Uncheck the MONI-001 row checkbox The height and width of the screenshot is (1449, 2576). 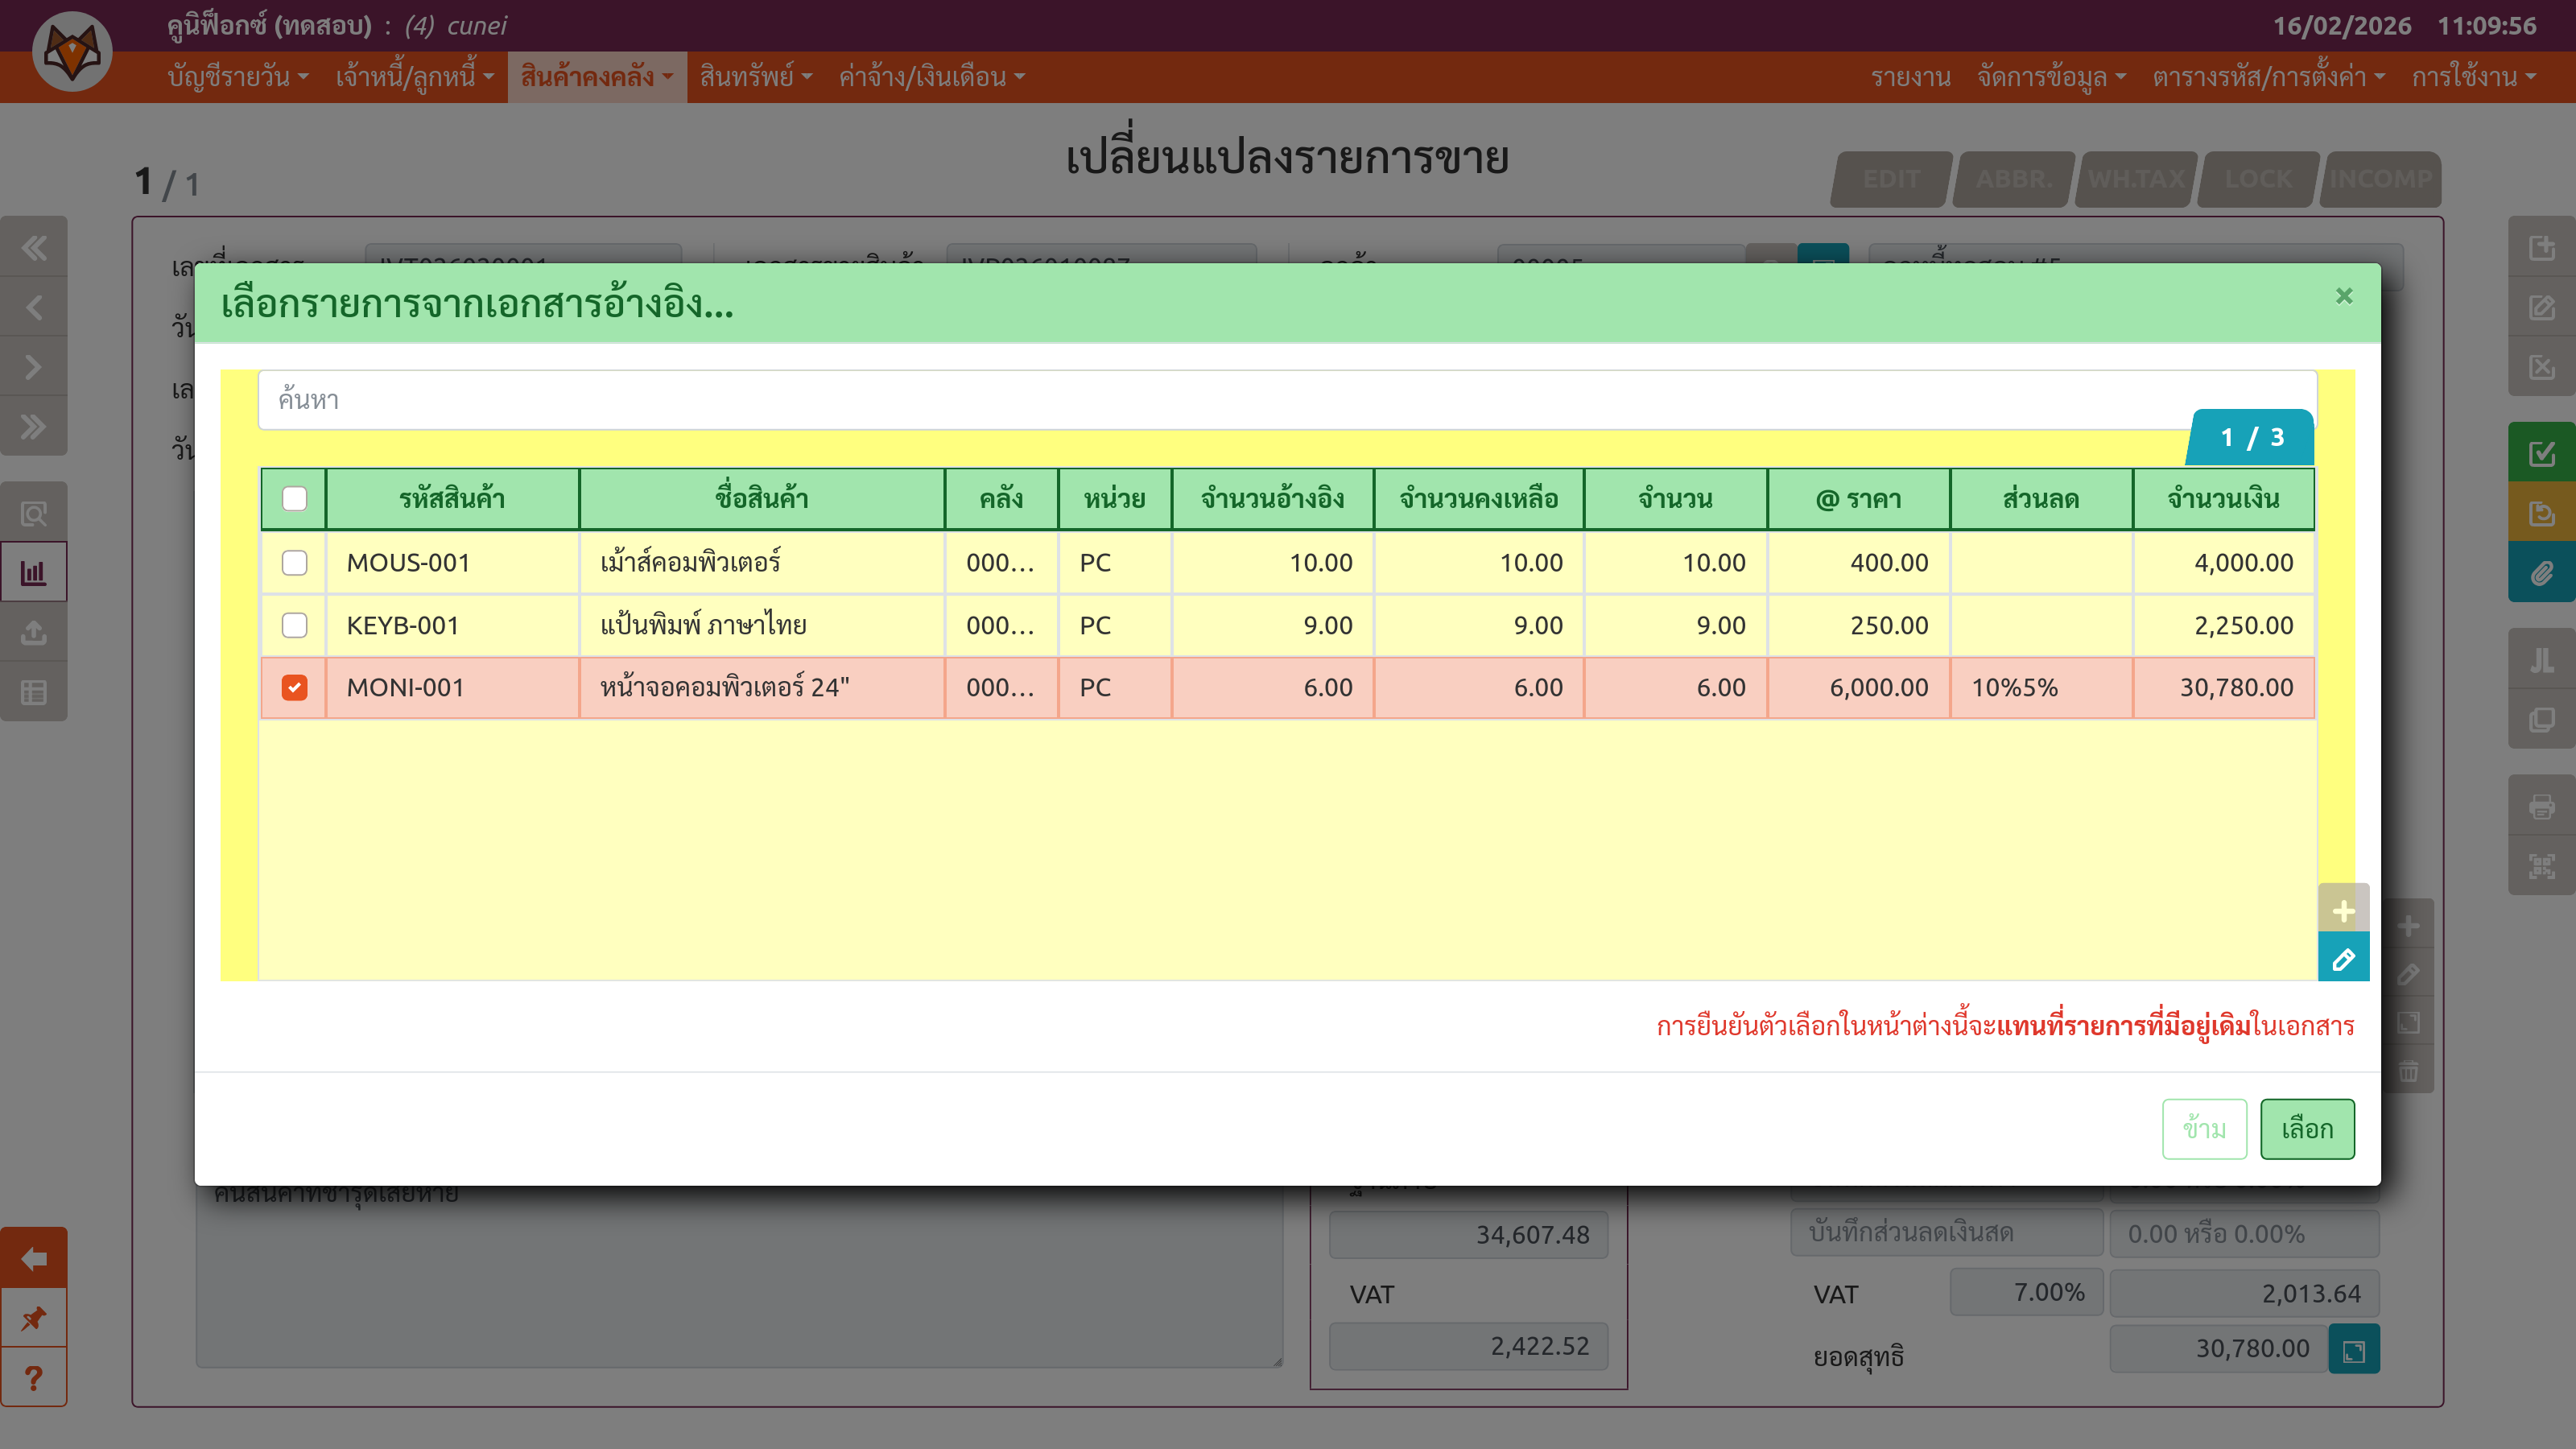click(x=294, y=687)
